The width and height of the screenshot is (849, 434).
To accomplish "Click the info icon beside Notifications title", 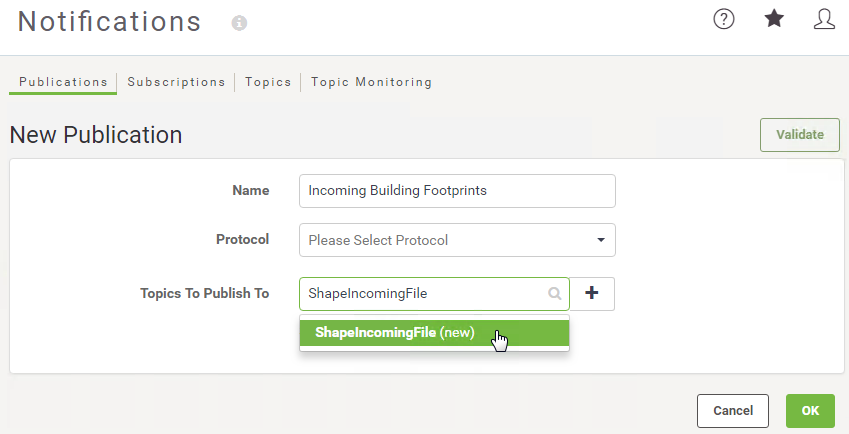I will click(x=239, y=23).
